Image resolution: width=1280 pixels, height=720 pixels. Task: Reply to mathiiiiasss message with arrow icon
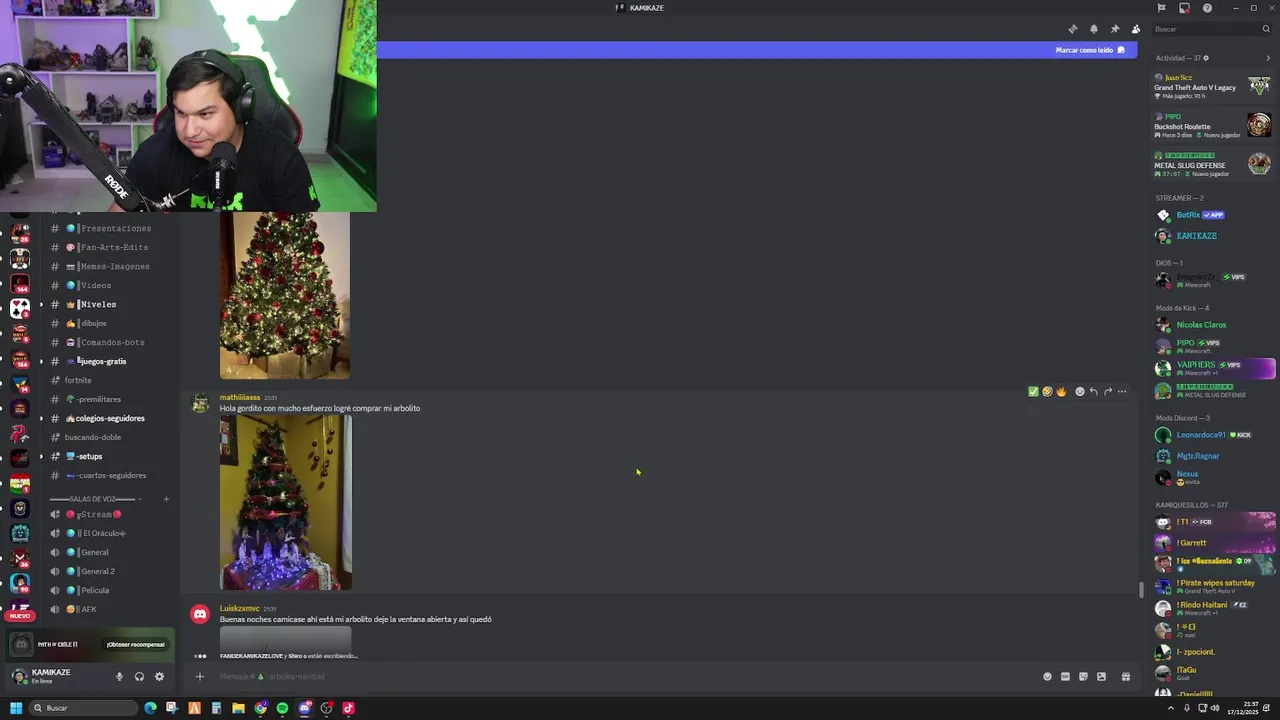[1093, 392]
